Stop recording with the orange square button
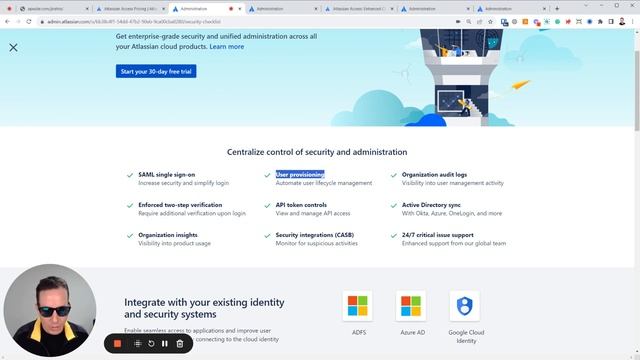This screenshot has height=360, width=640. pos(118,344)
